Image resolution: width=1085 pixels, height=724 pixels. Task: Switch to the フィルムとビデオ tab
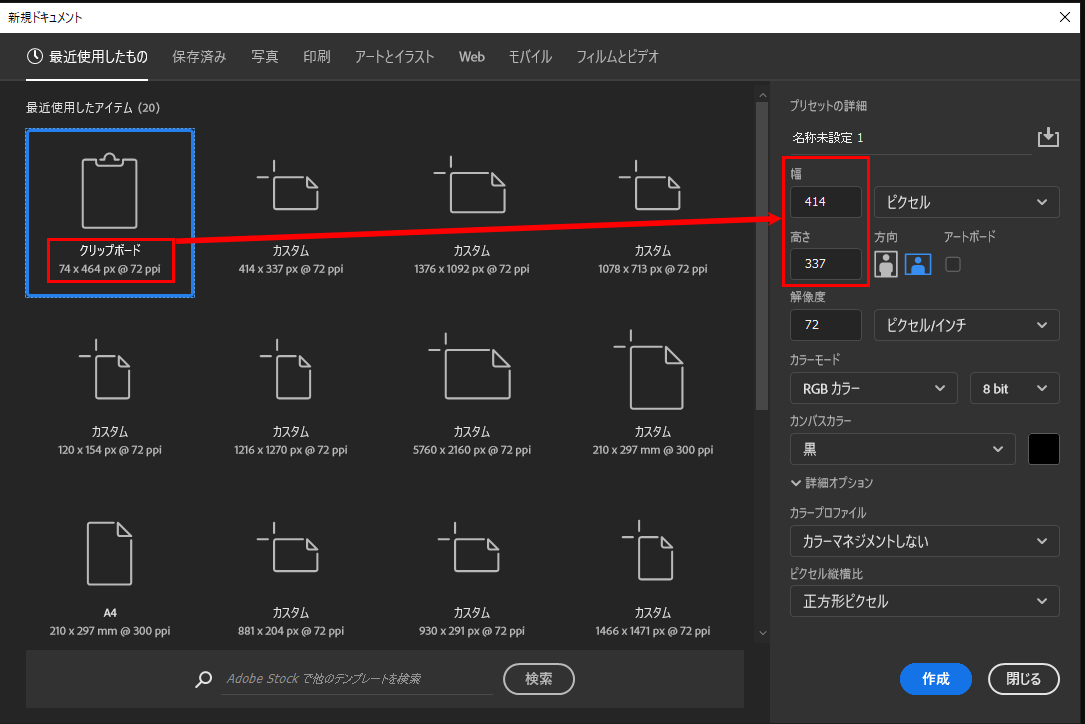coord(618,57)
